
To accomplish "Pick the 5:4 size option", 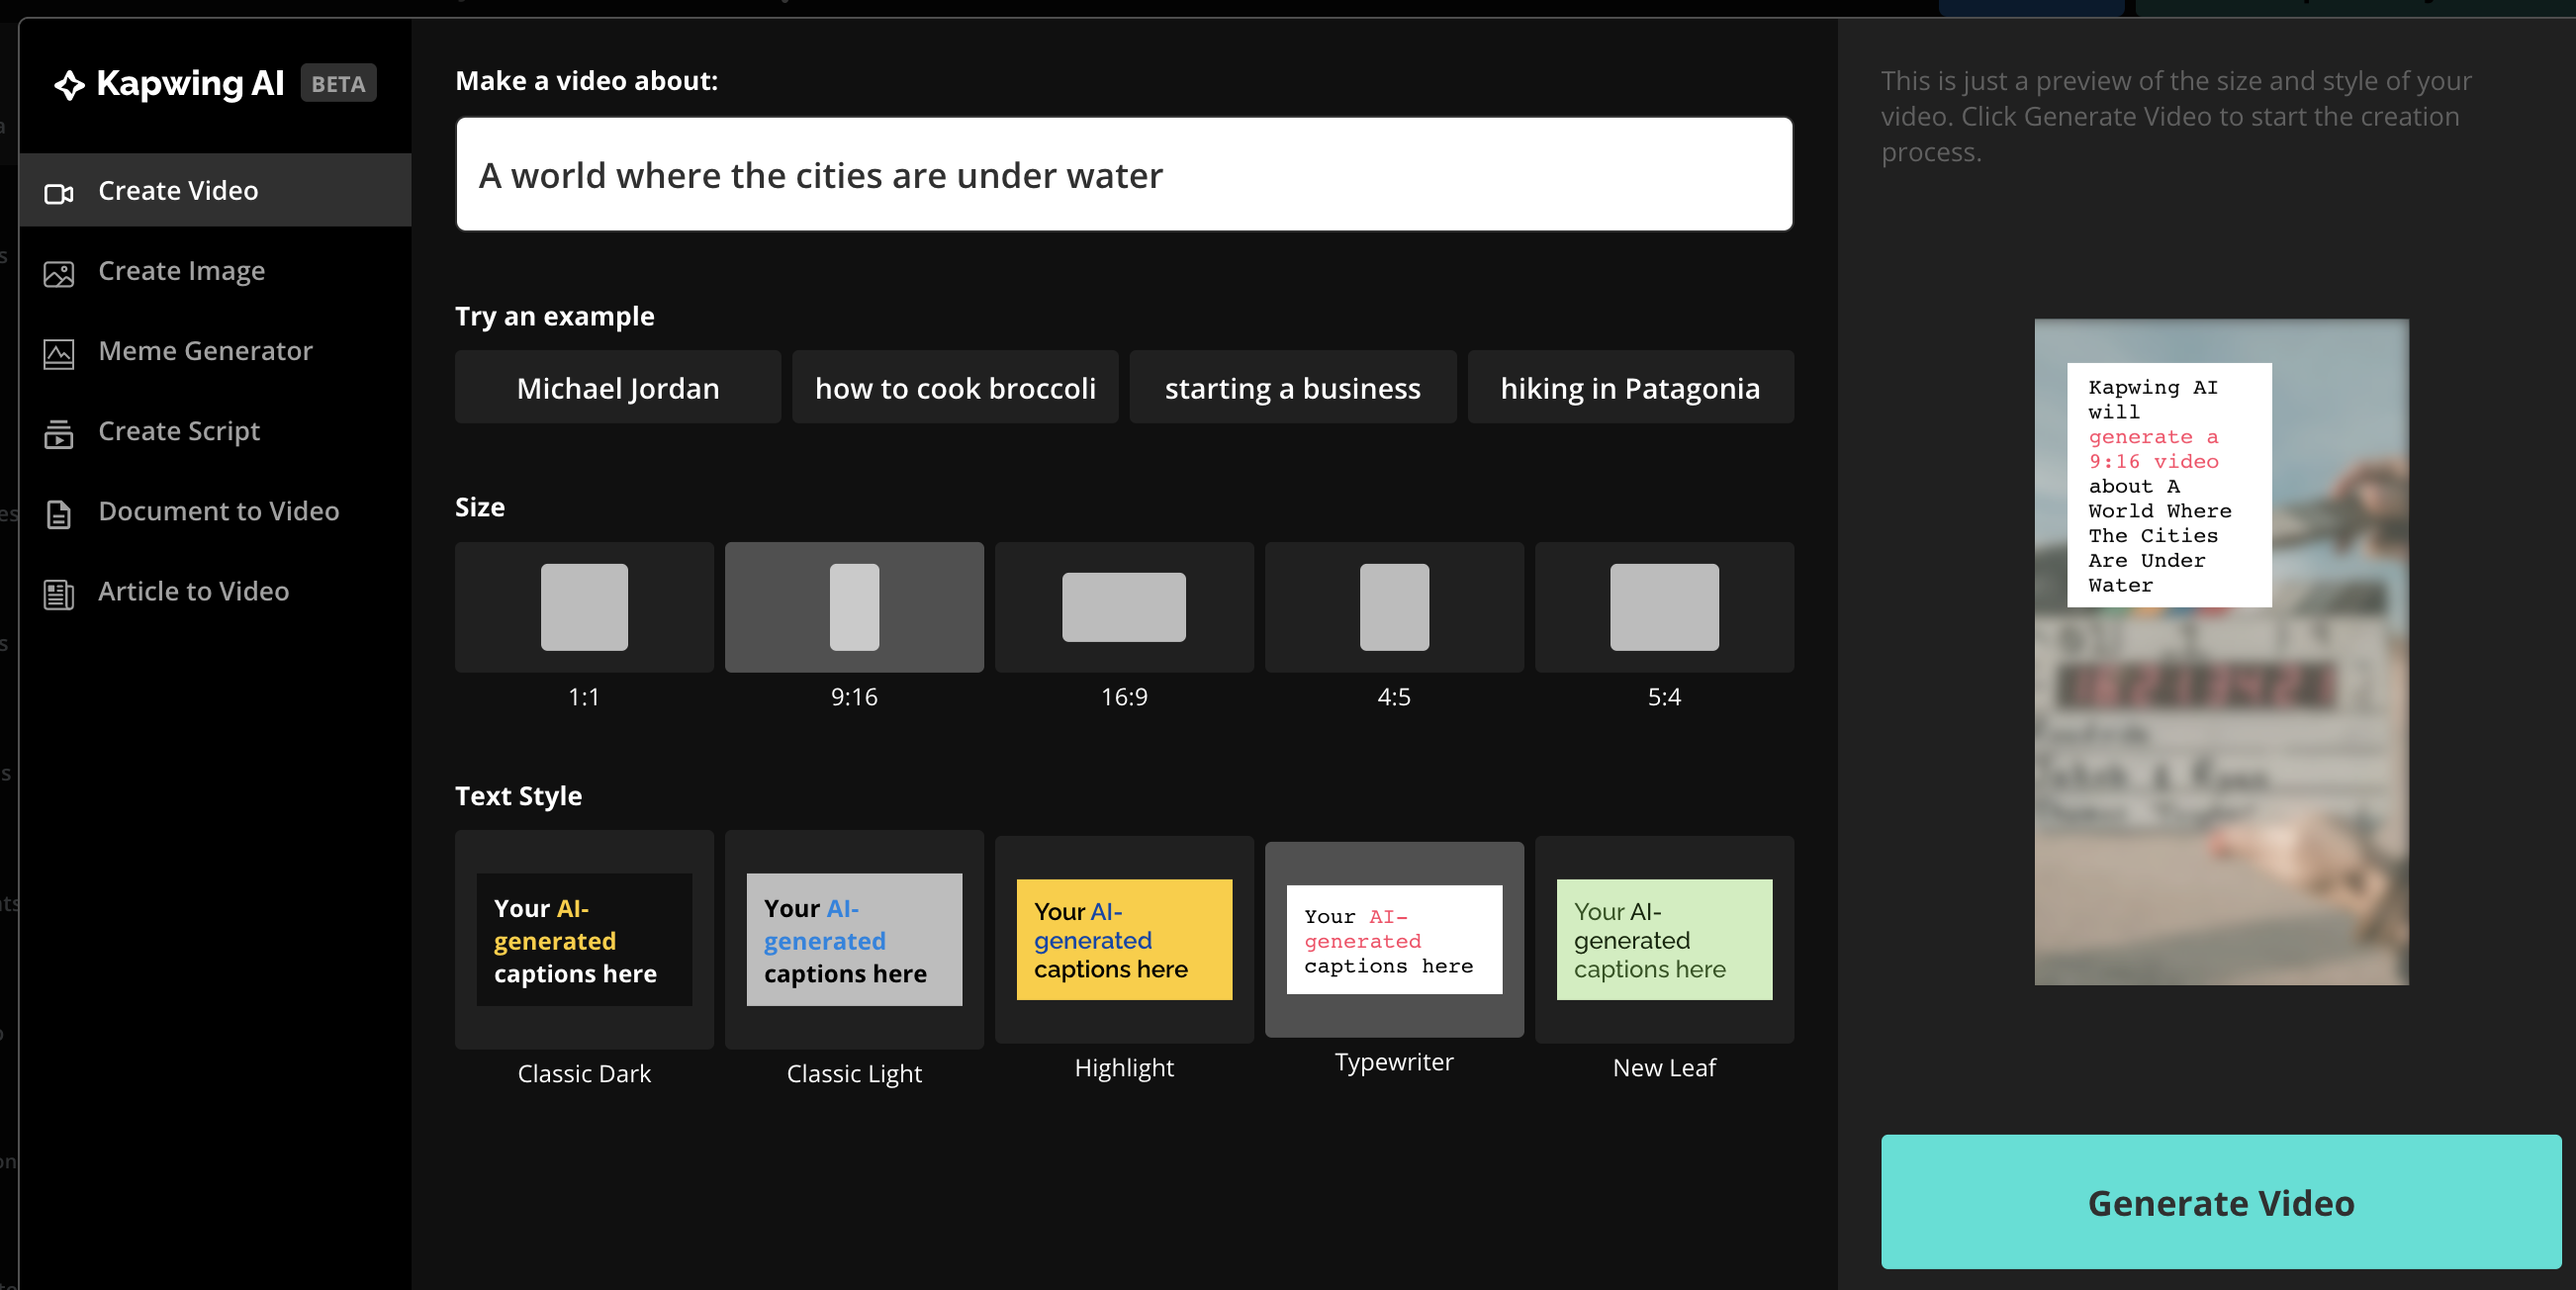I will coord(1664,607).
